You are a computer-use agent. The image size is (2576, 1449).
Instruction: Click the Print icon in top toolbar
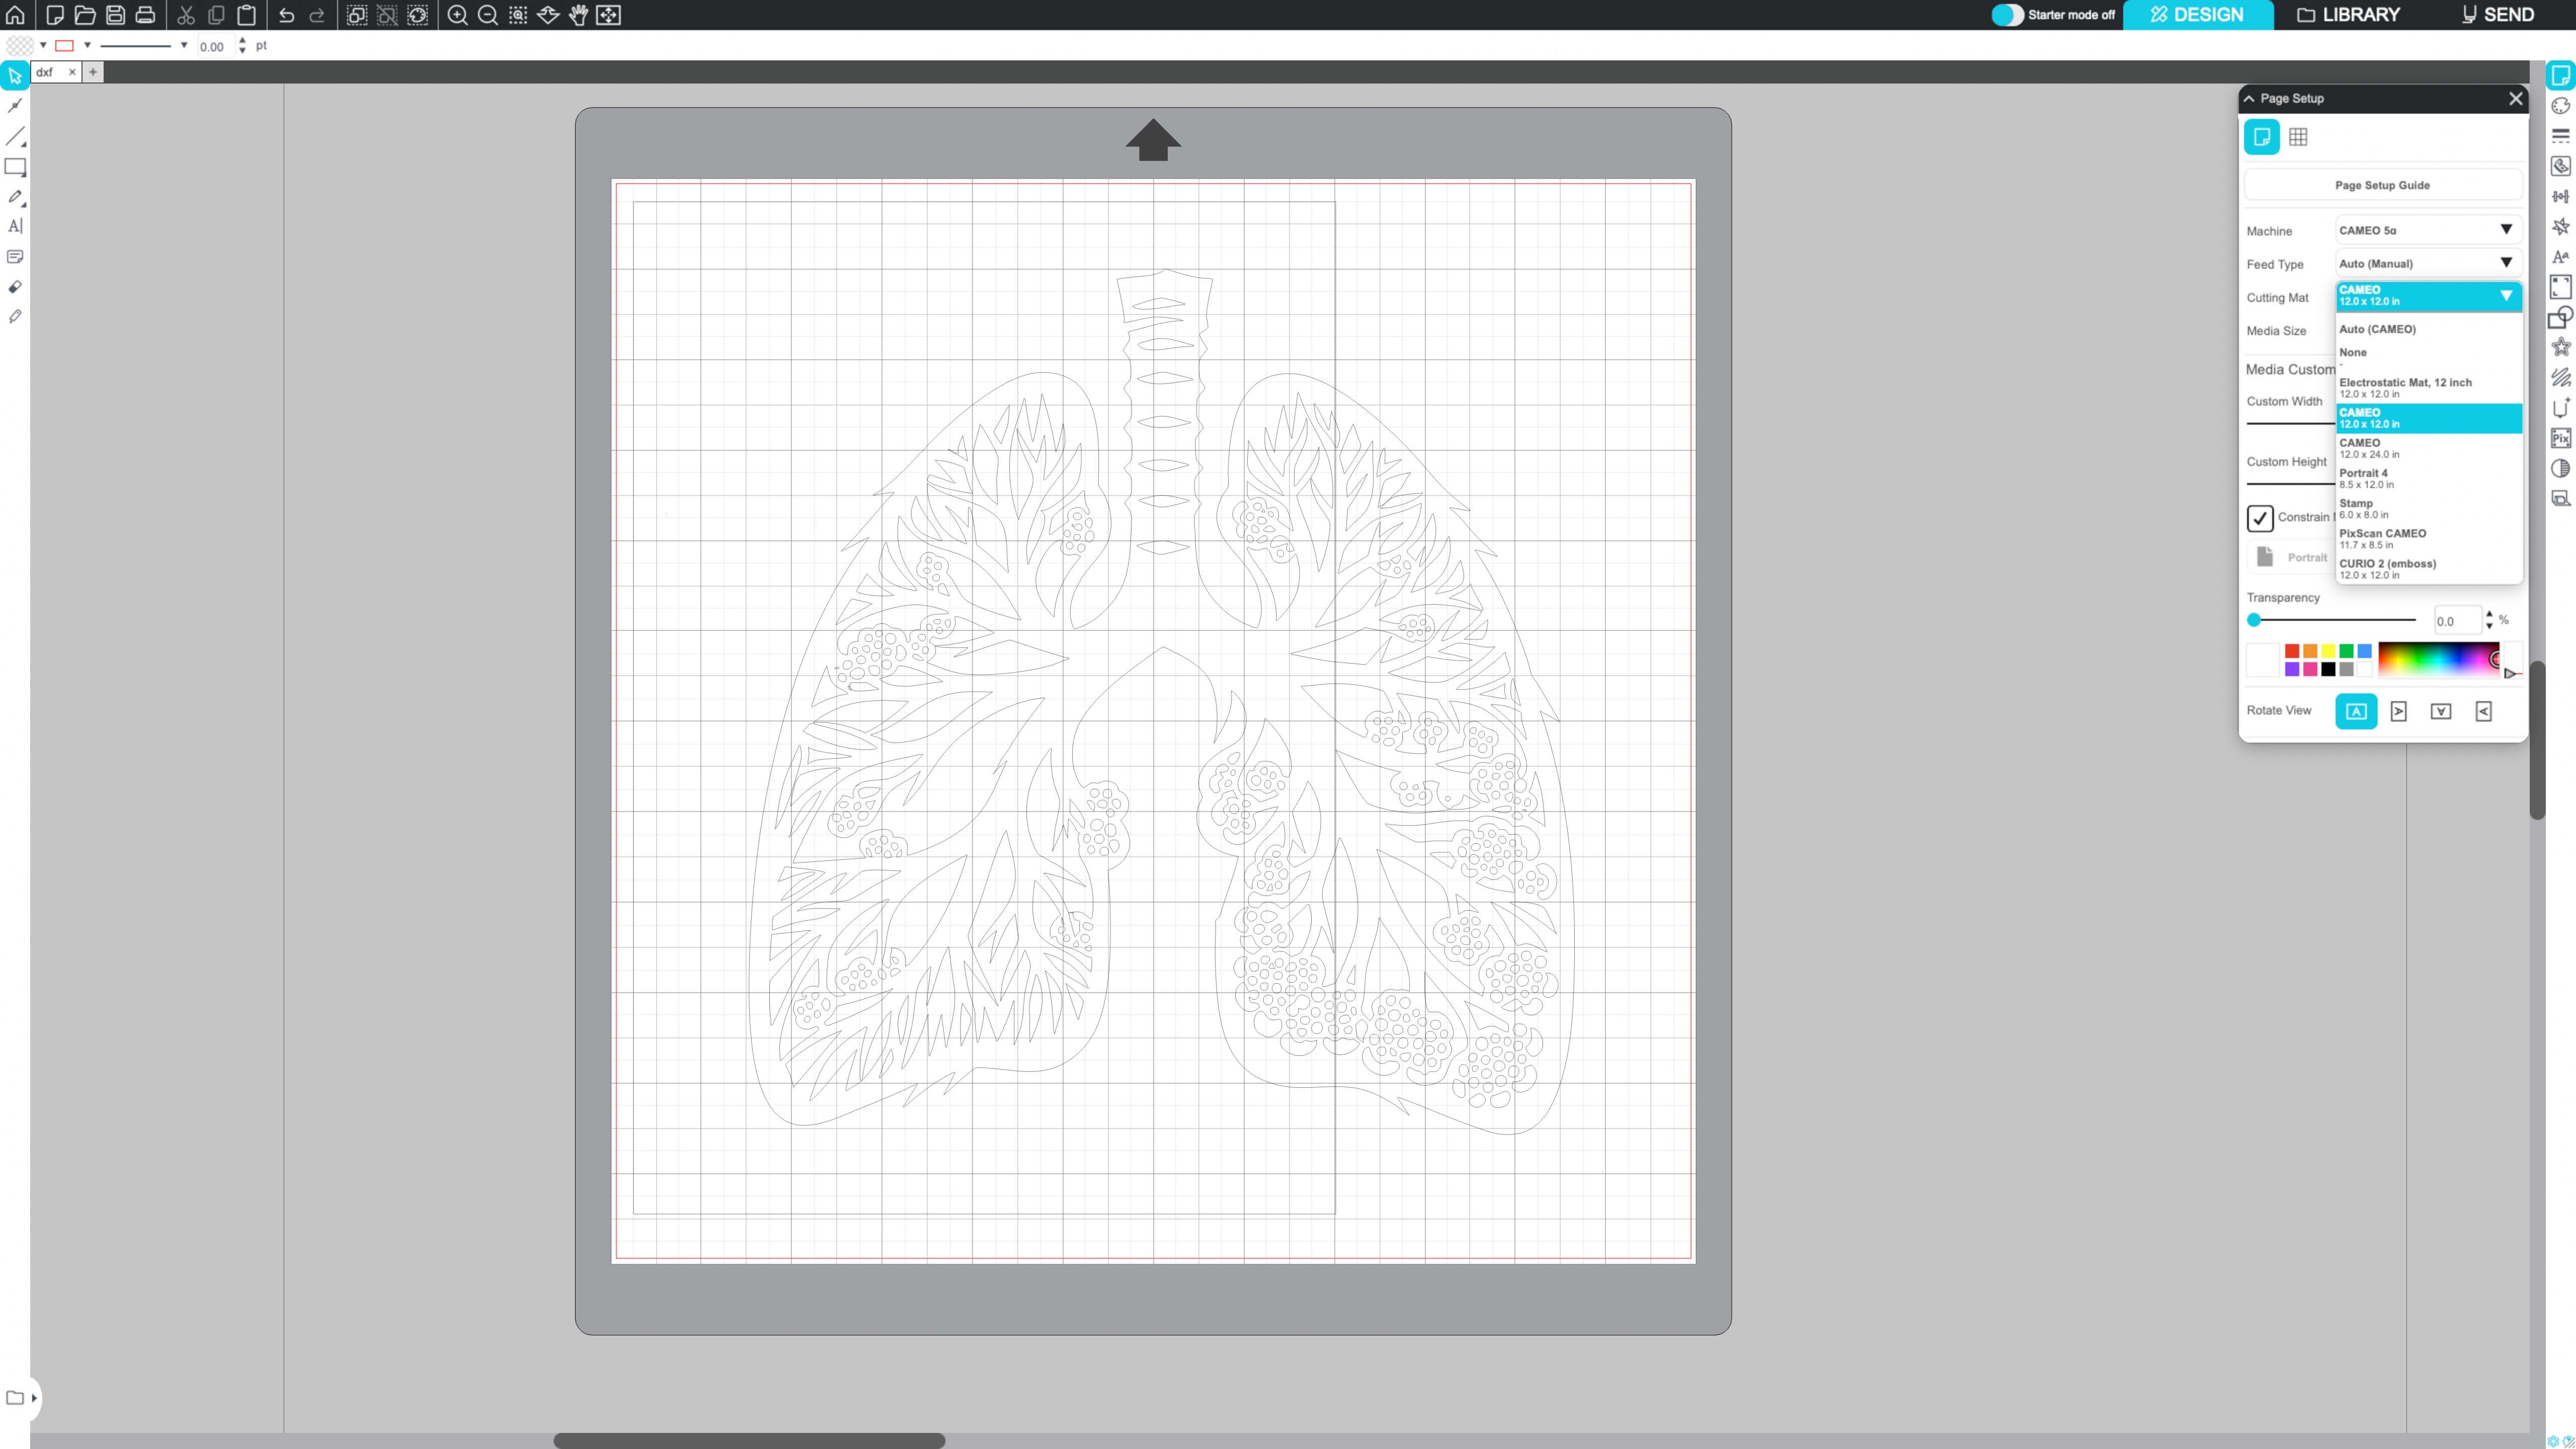pyautogui.click(x=145, y=15)
